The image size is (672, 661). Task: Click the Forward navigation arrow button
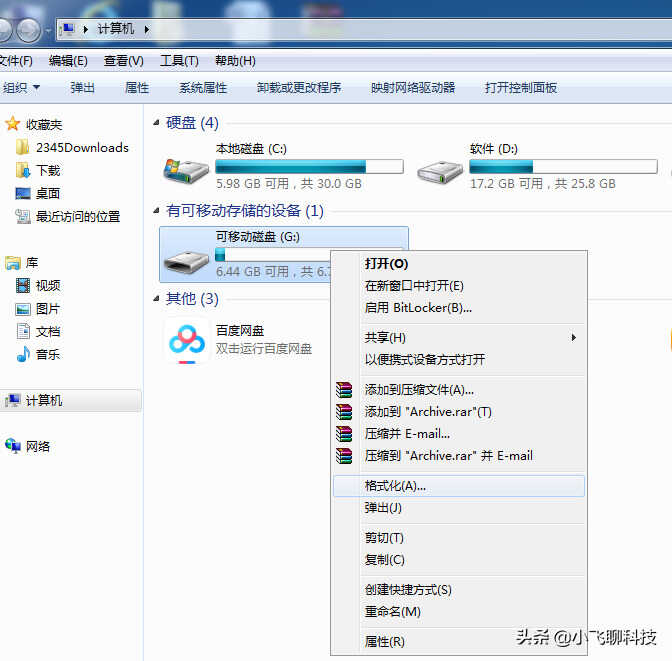coord(28,30)
